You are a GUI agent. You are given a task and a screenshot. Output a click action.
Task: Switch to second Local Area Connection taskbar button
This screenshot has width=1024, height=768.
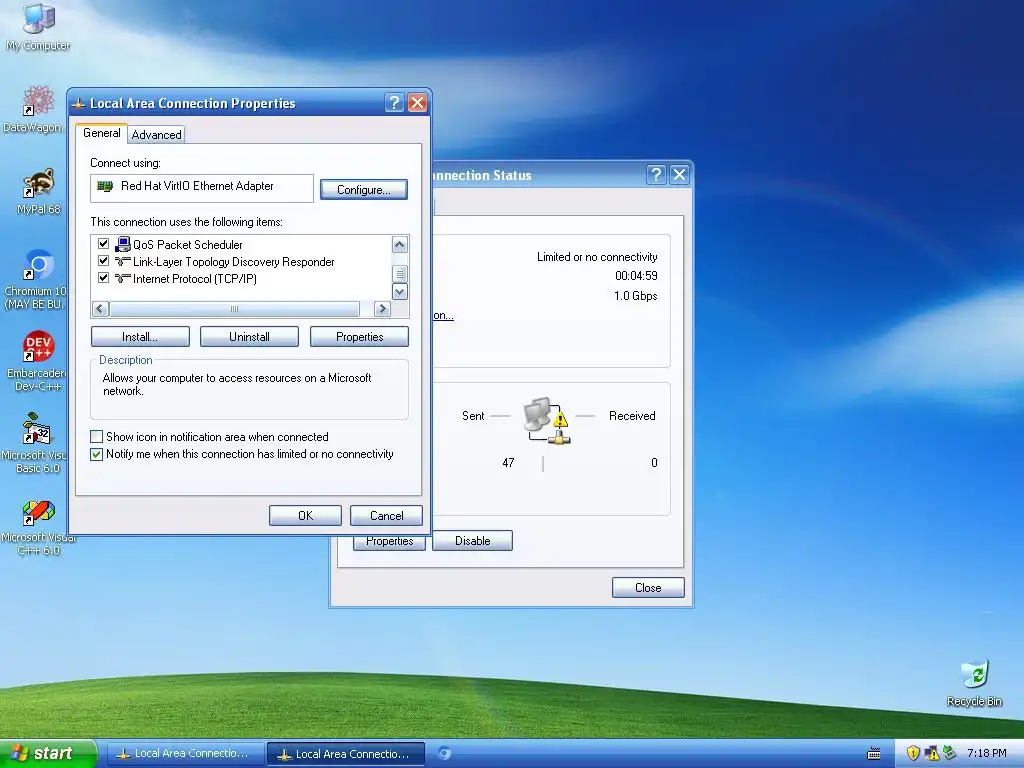pos(345,754)
